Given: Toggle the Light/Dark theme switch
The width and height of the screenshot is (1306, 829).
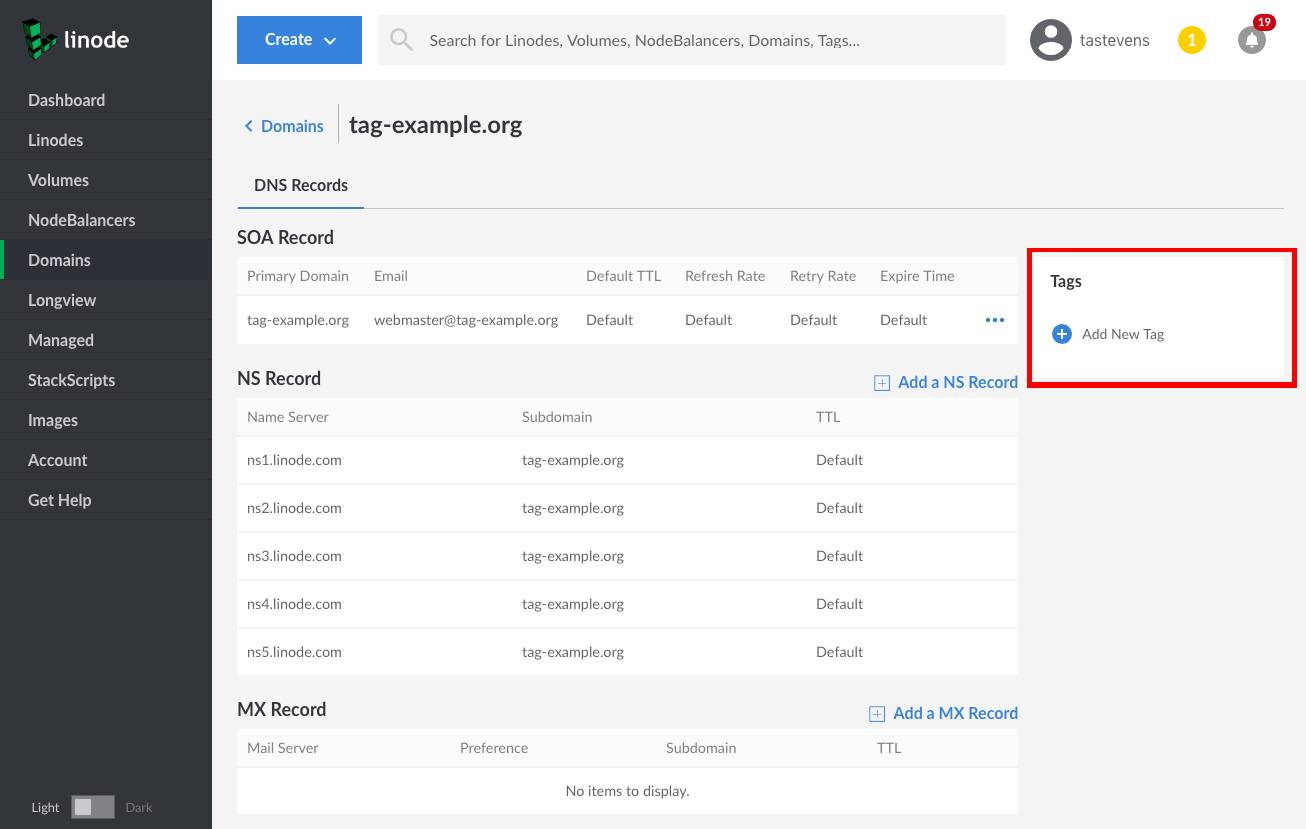Looking at the screenshot, I should pyautogui.click(x=93, y=806).
